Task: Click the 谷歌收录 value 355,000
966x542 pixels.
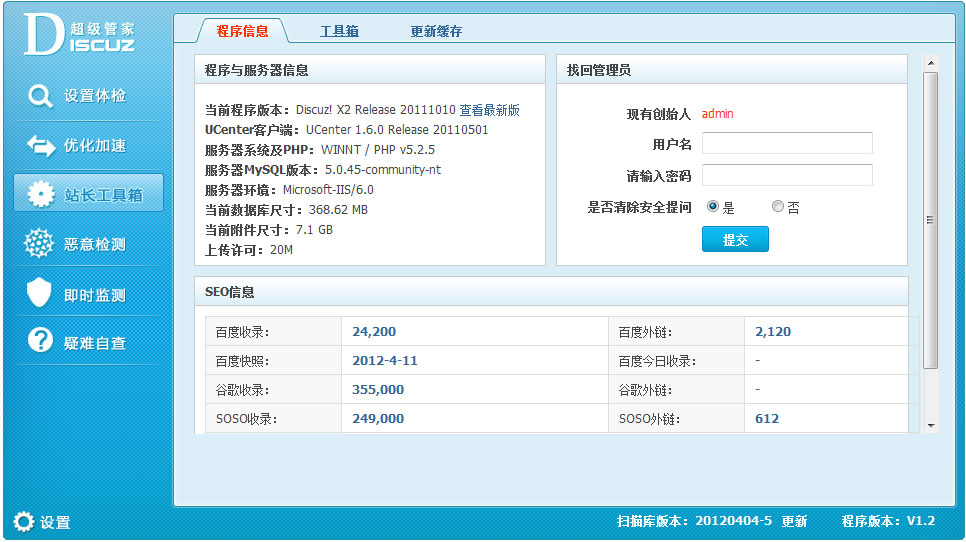Action: pos(378,389)
